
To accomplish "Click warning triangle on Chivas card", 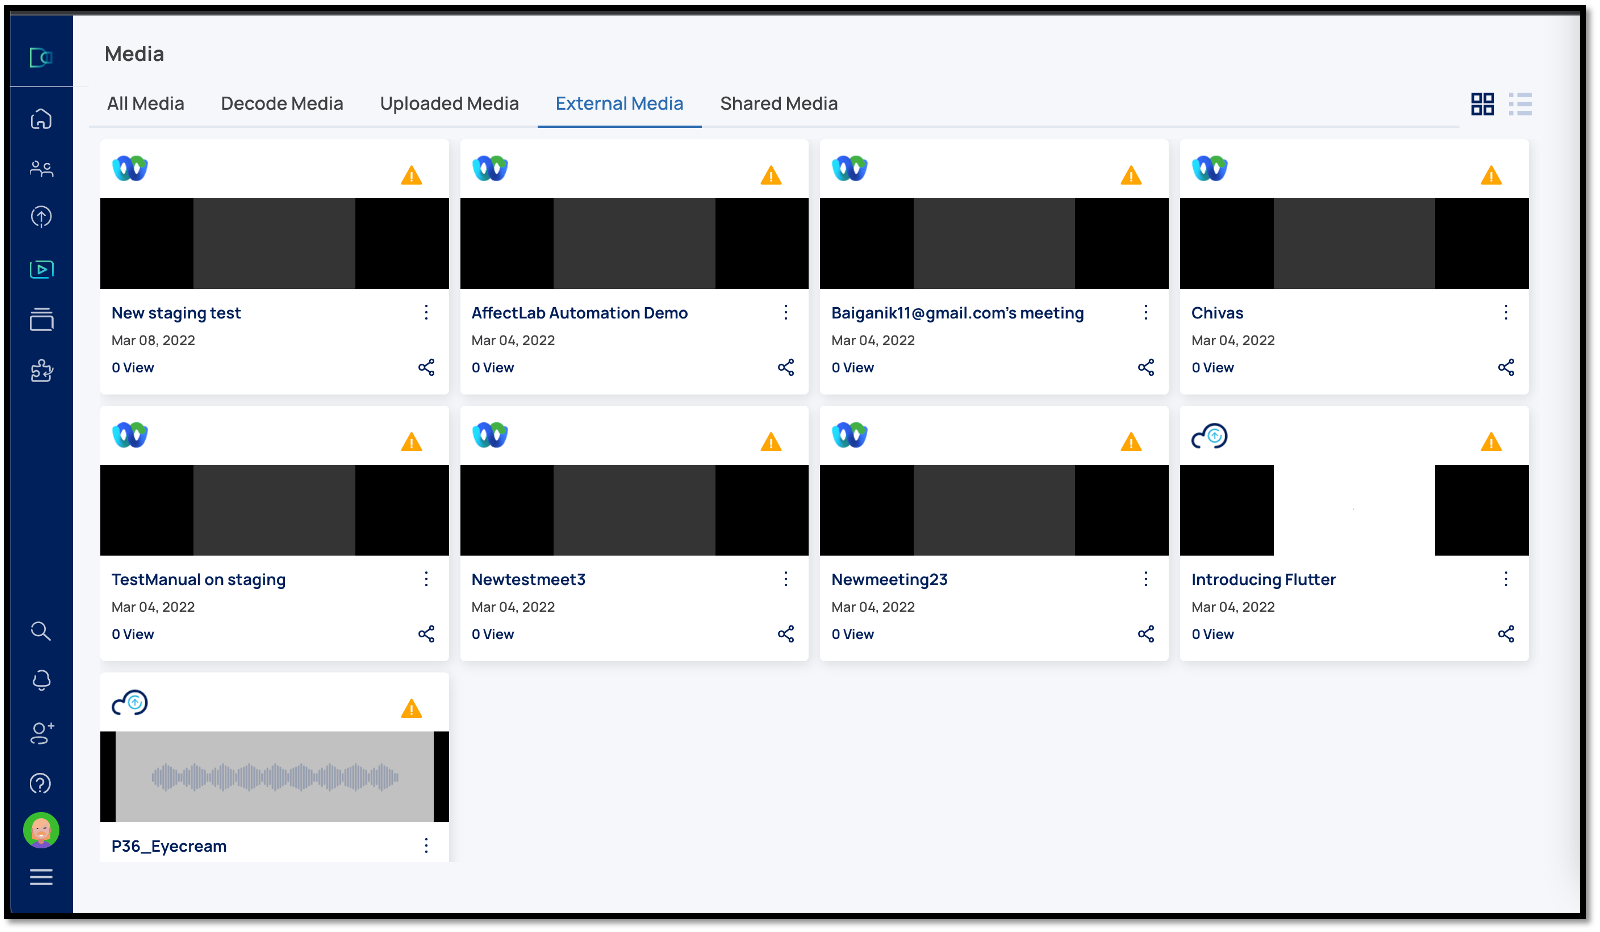I will (1491, 176).
